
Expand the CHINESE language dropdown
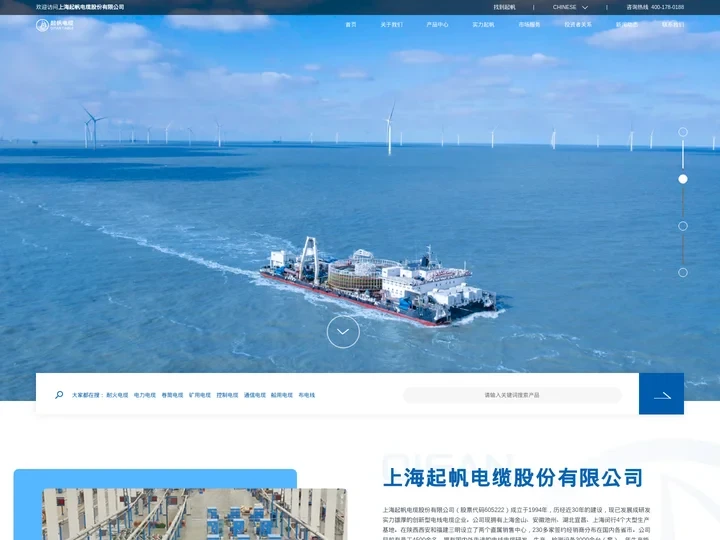coord(570,7)
